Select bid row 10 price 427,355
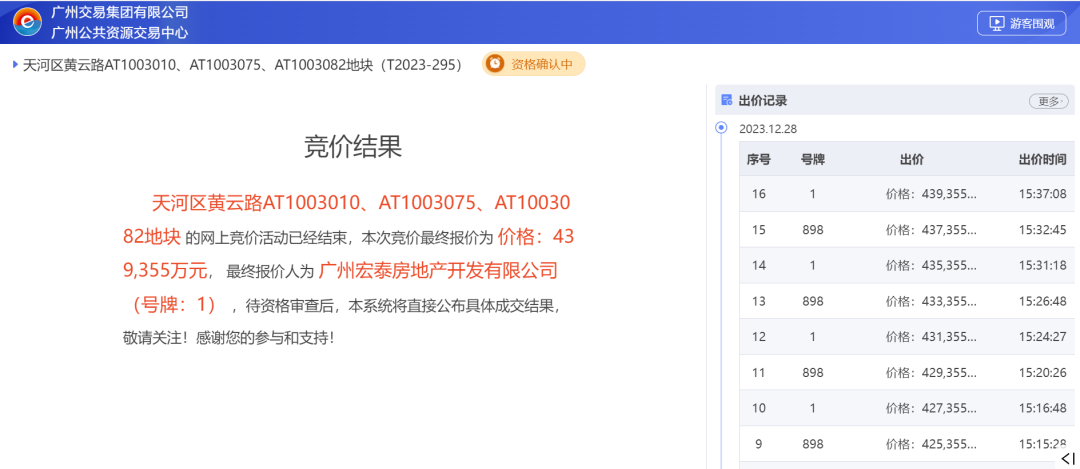1080x469 pixels. 931,408
